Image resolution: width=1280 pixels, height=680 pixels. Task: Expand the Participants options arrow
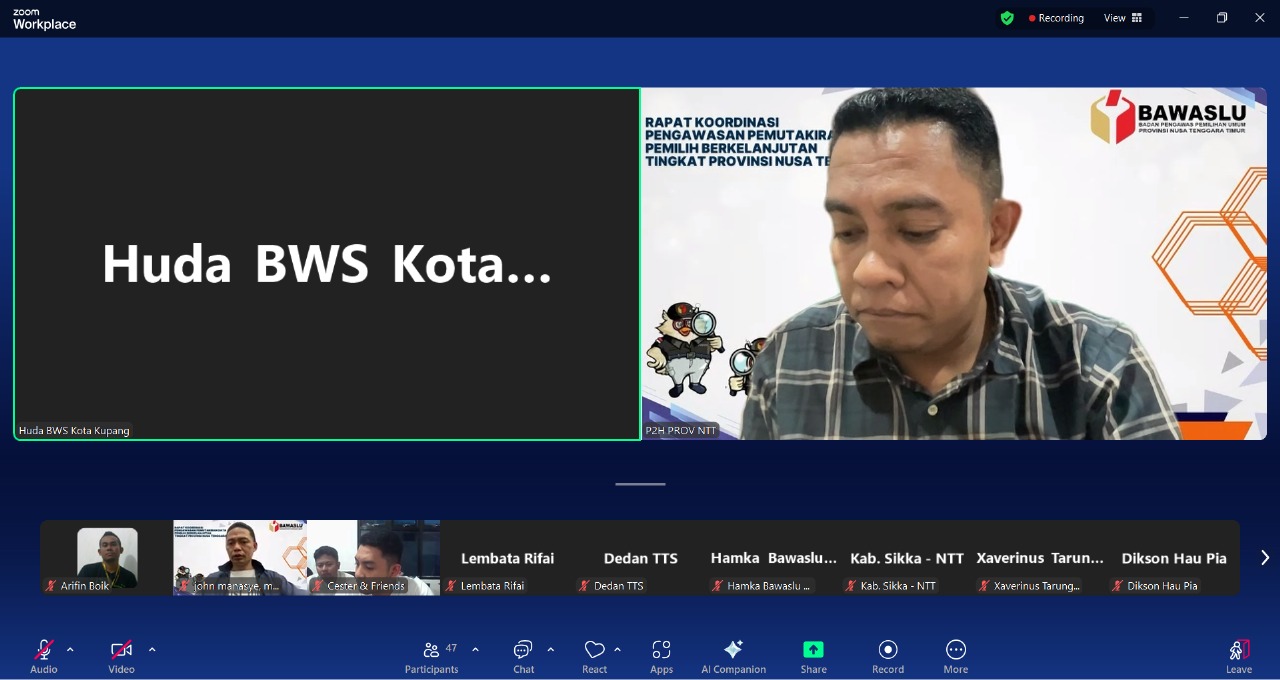(x=475, y=650)
